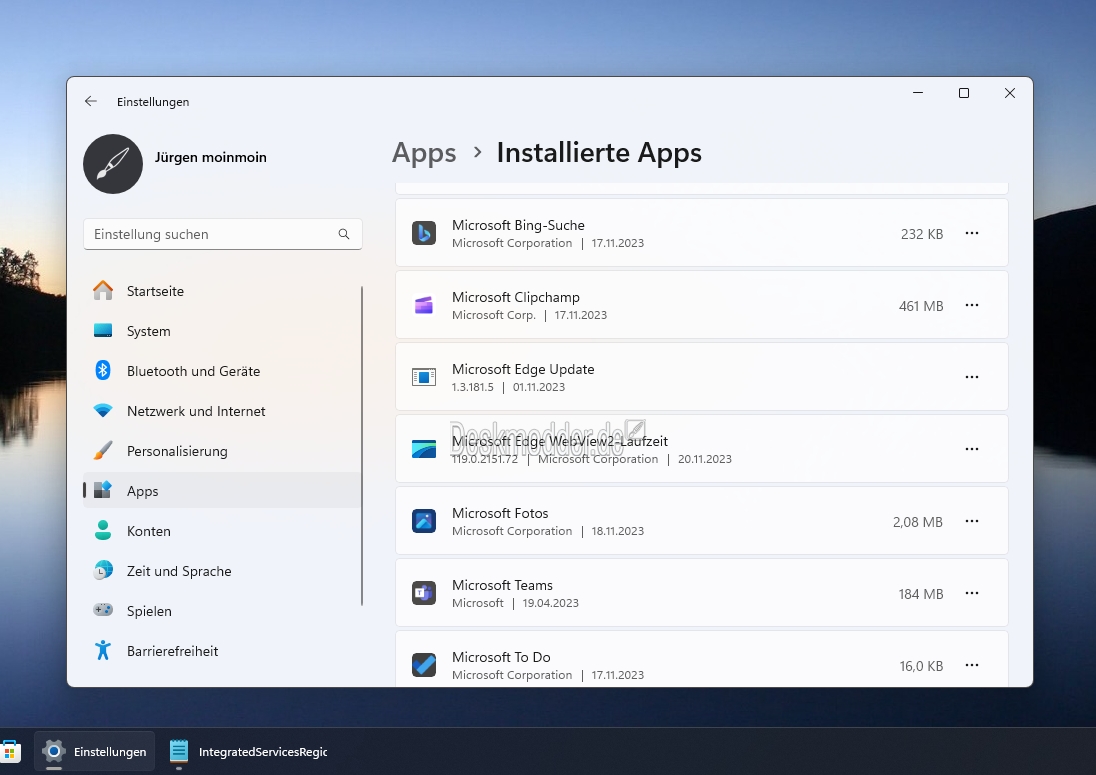Click the sidebar navigation scrollbar
The width and height of the screenshot is (1096, 775).
tap(362, 446)
